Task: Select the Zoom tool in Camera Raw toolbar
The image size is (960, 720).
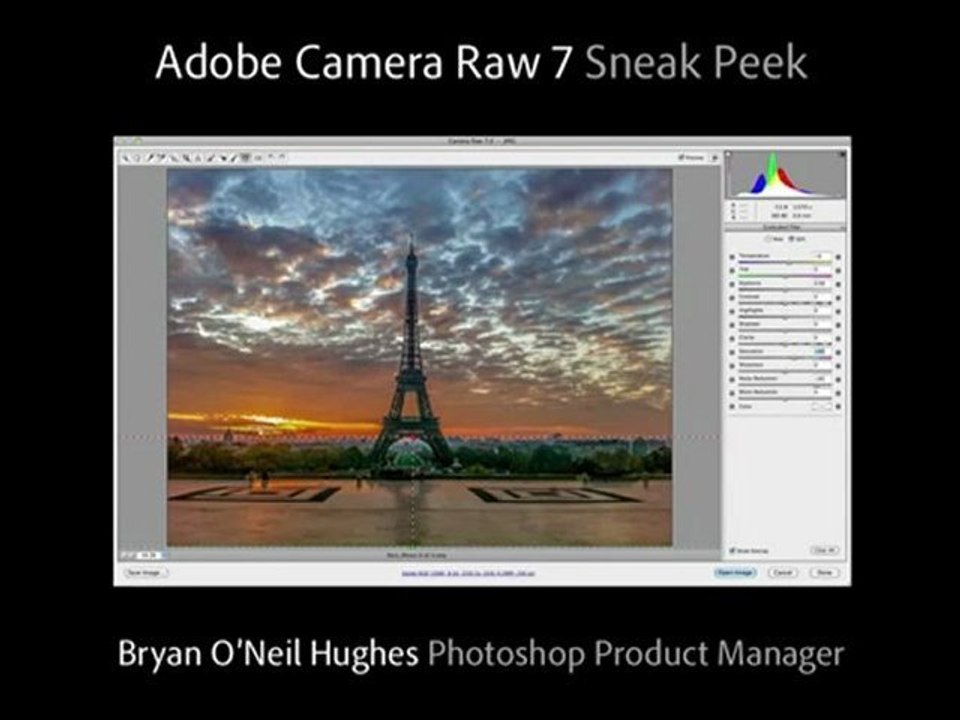Action: [125, 157]
